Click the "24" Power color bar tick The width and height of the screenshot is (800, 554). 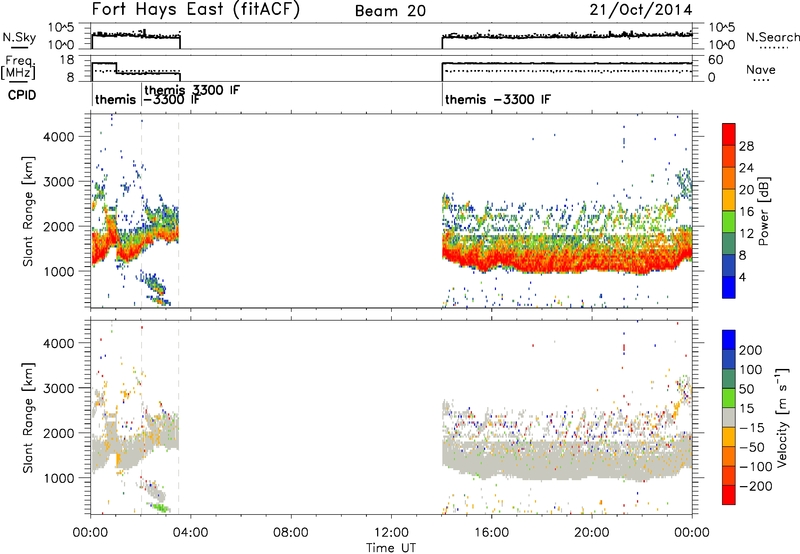click(746, 168)
